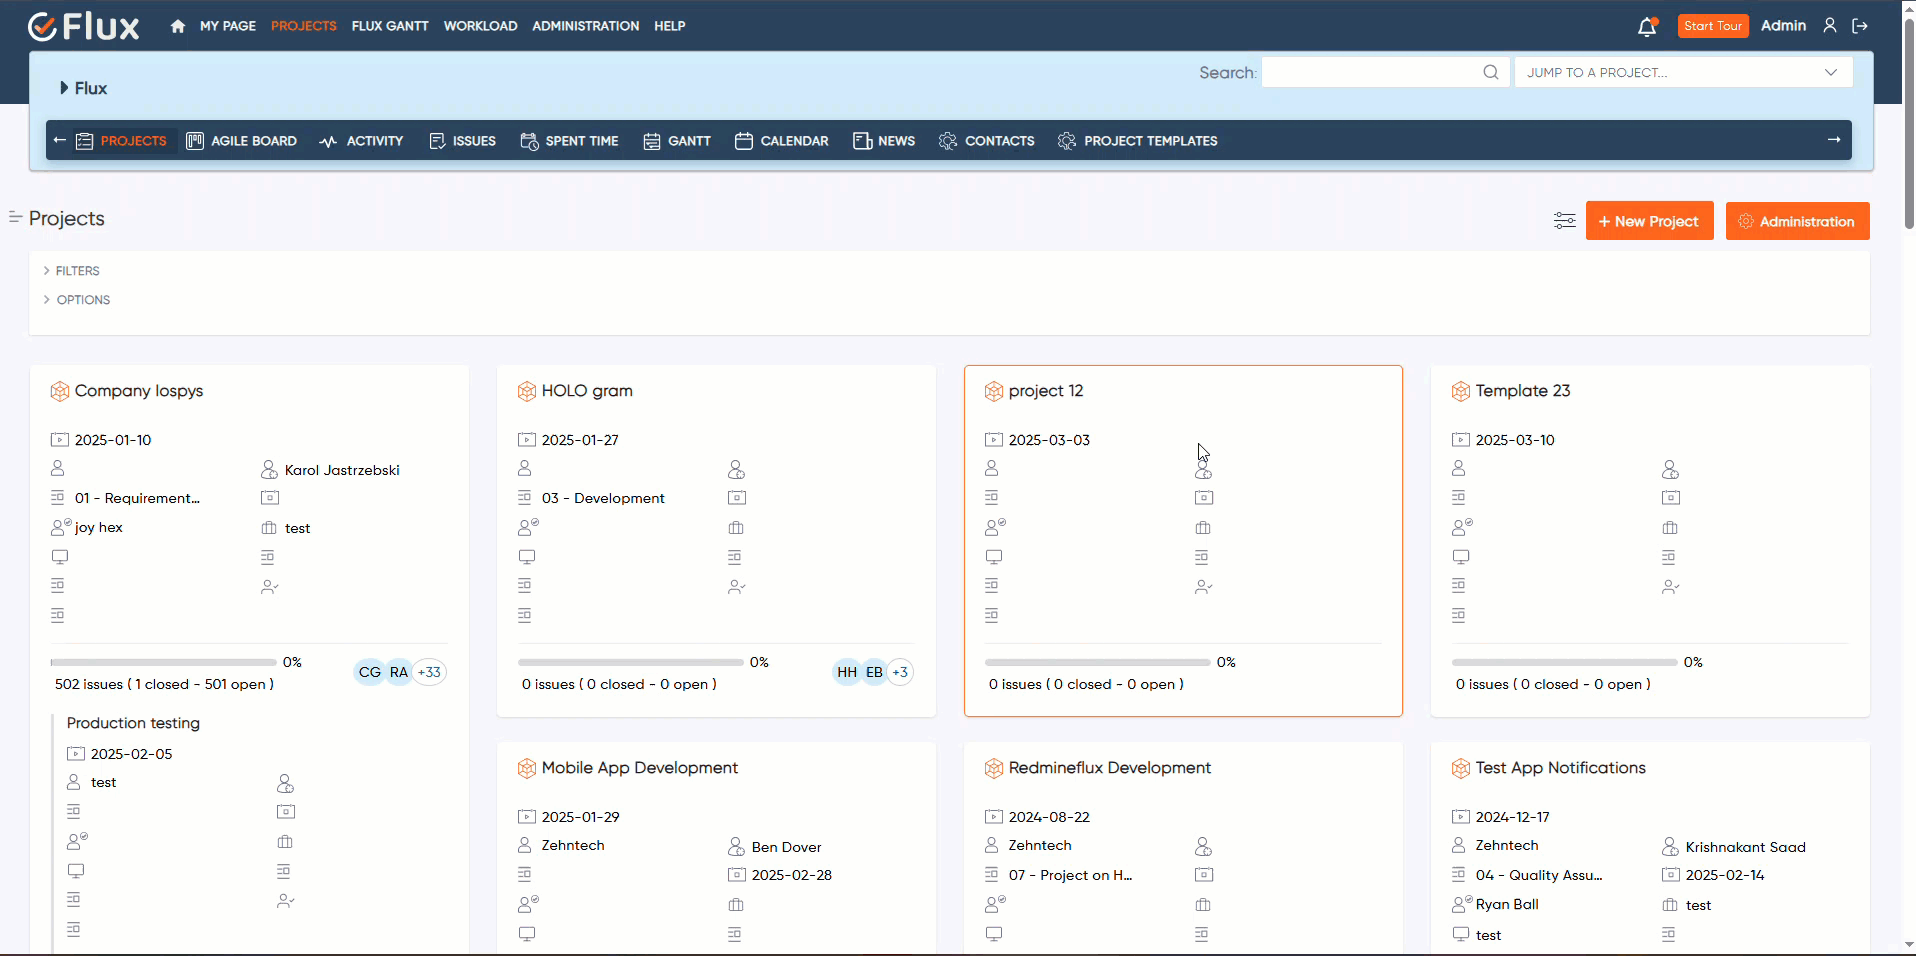
Task: Open ADMINISTRATION top menu
Action: (x=586, y=26)
